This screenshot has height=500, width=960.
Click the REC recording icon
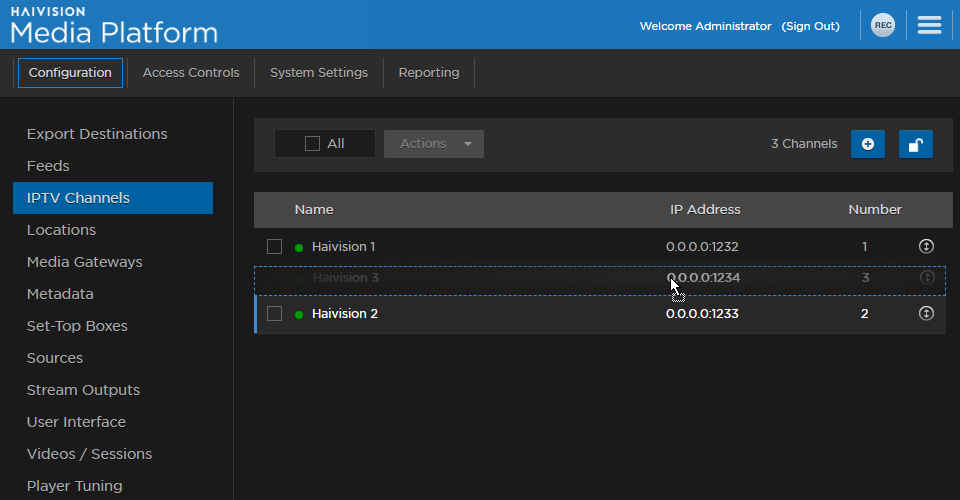(882, 26)
